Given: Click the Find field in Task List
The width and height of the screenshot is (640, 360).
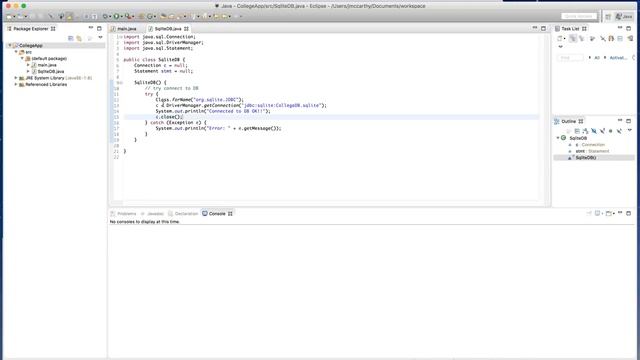Looking at the screenshot, I should coord(570,58).
